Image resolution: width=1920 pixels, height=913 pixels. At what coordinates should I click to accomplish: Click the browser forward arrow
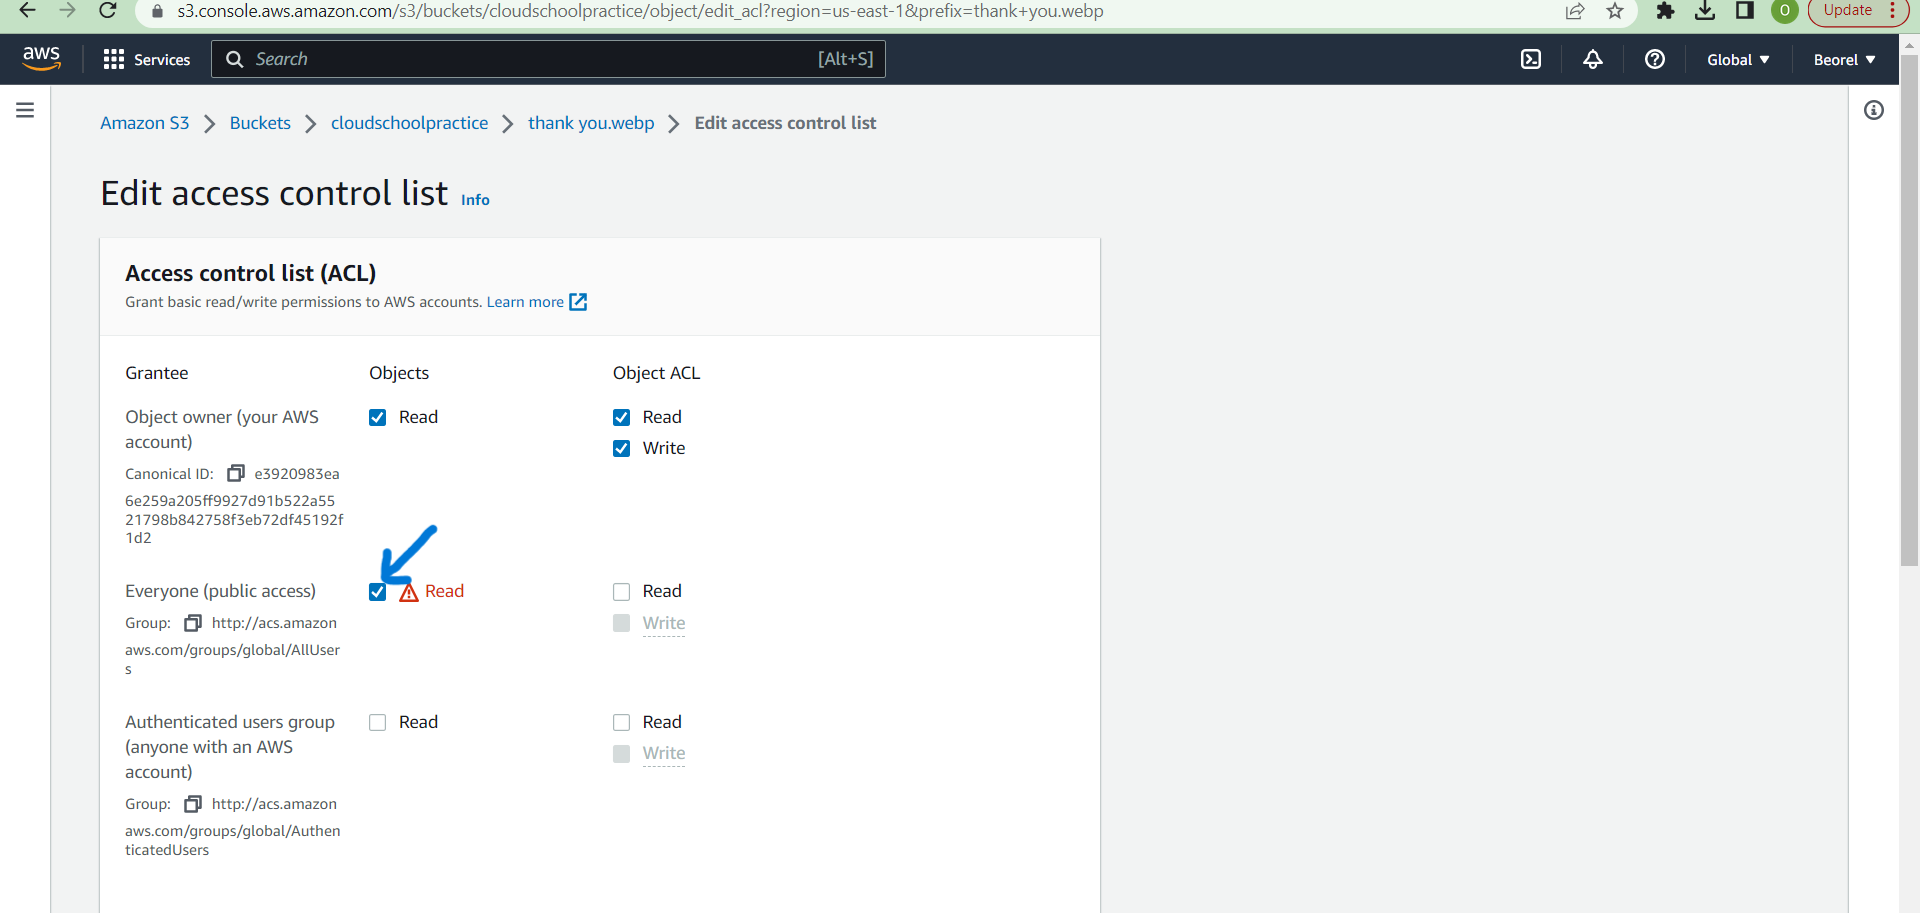(x=68, y=11)
